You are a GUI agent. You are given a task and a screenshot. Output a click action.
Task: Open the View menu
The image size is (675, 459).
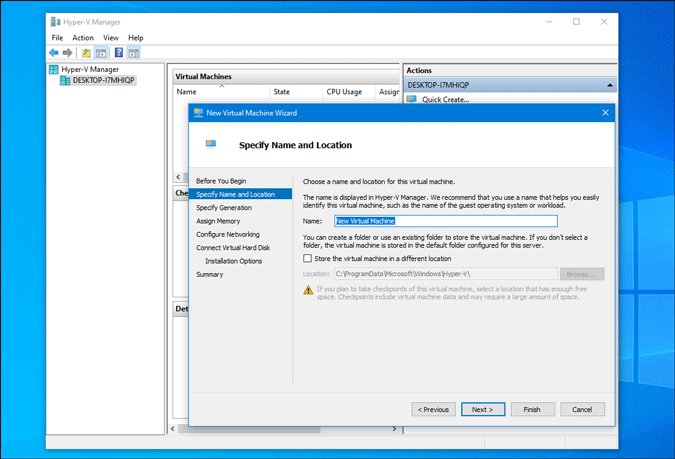[111, 37]
